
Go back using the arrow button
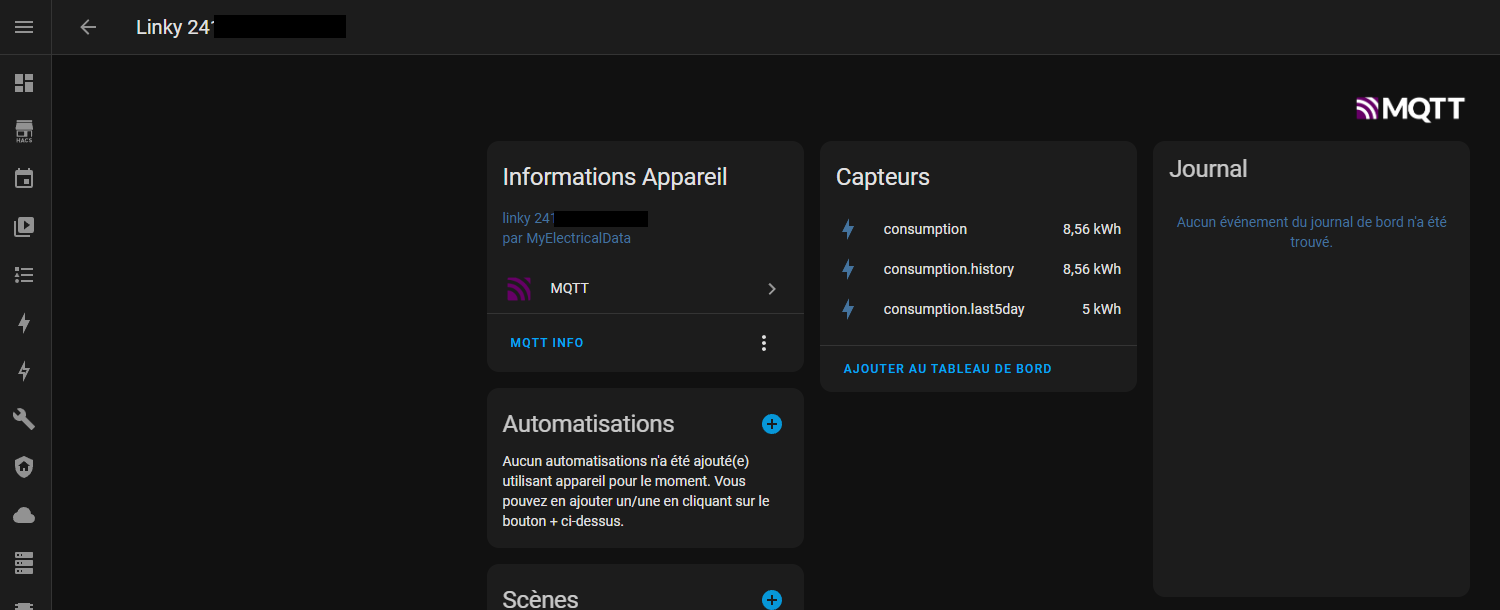[x=88, y=27]
